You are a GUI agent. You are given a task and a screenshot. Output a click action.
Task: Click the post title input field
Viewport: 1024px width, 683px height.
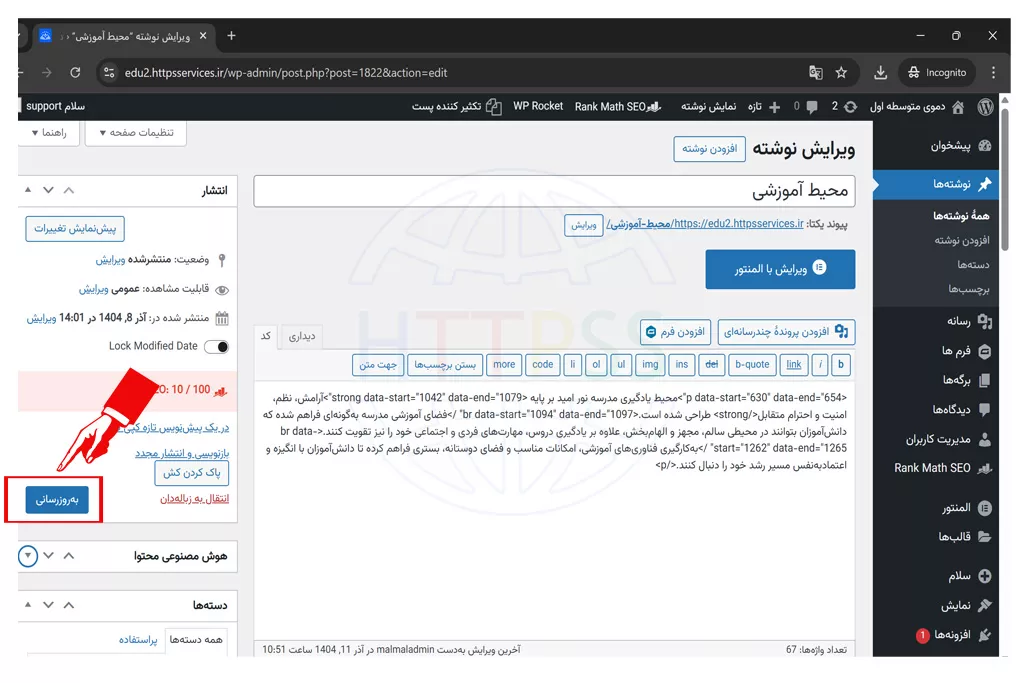(x=555, y=191)
